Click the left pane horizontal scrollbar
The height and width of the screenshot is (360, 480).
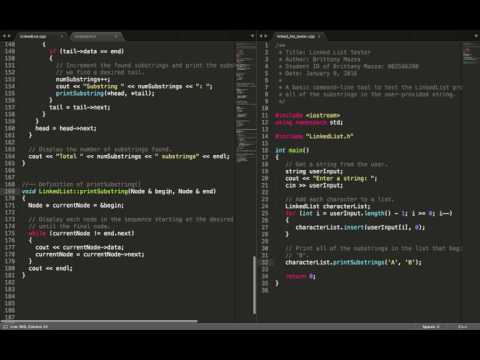click(x=99, y=321)
